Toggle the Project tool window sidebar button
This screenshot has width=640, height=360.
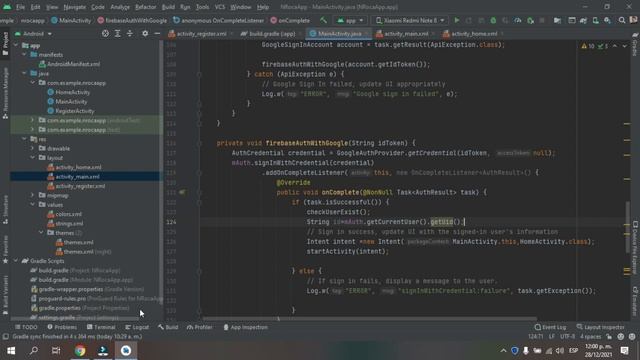5,43
